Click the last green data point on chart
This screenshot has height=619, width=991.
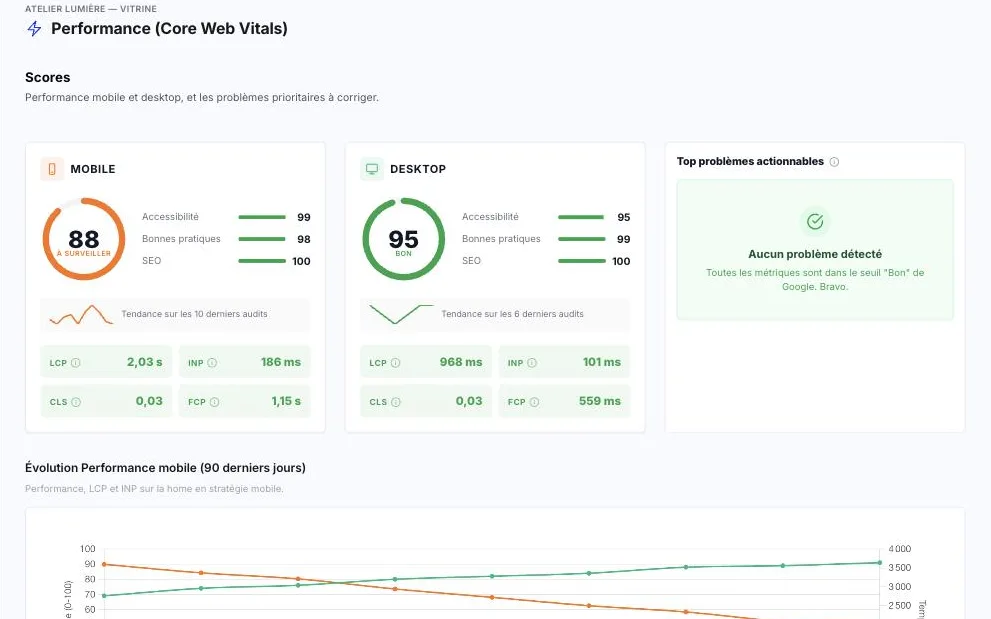(x=879, y=563)
